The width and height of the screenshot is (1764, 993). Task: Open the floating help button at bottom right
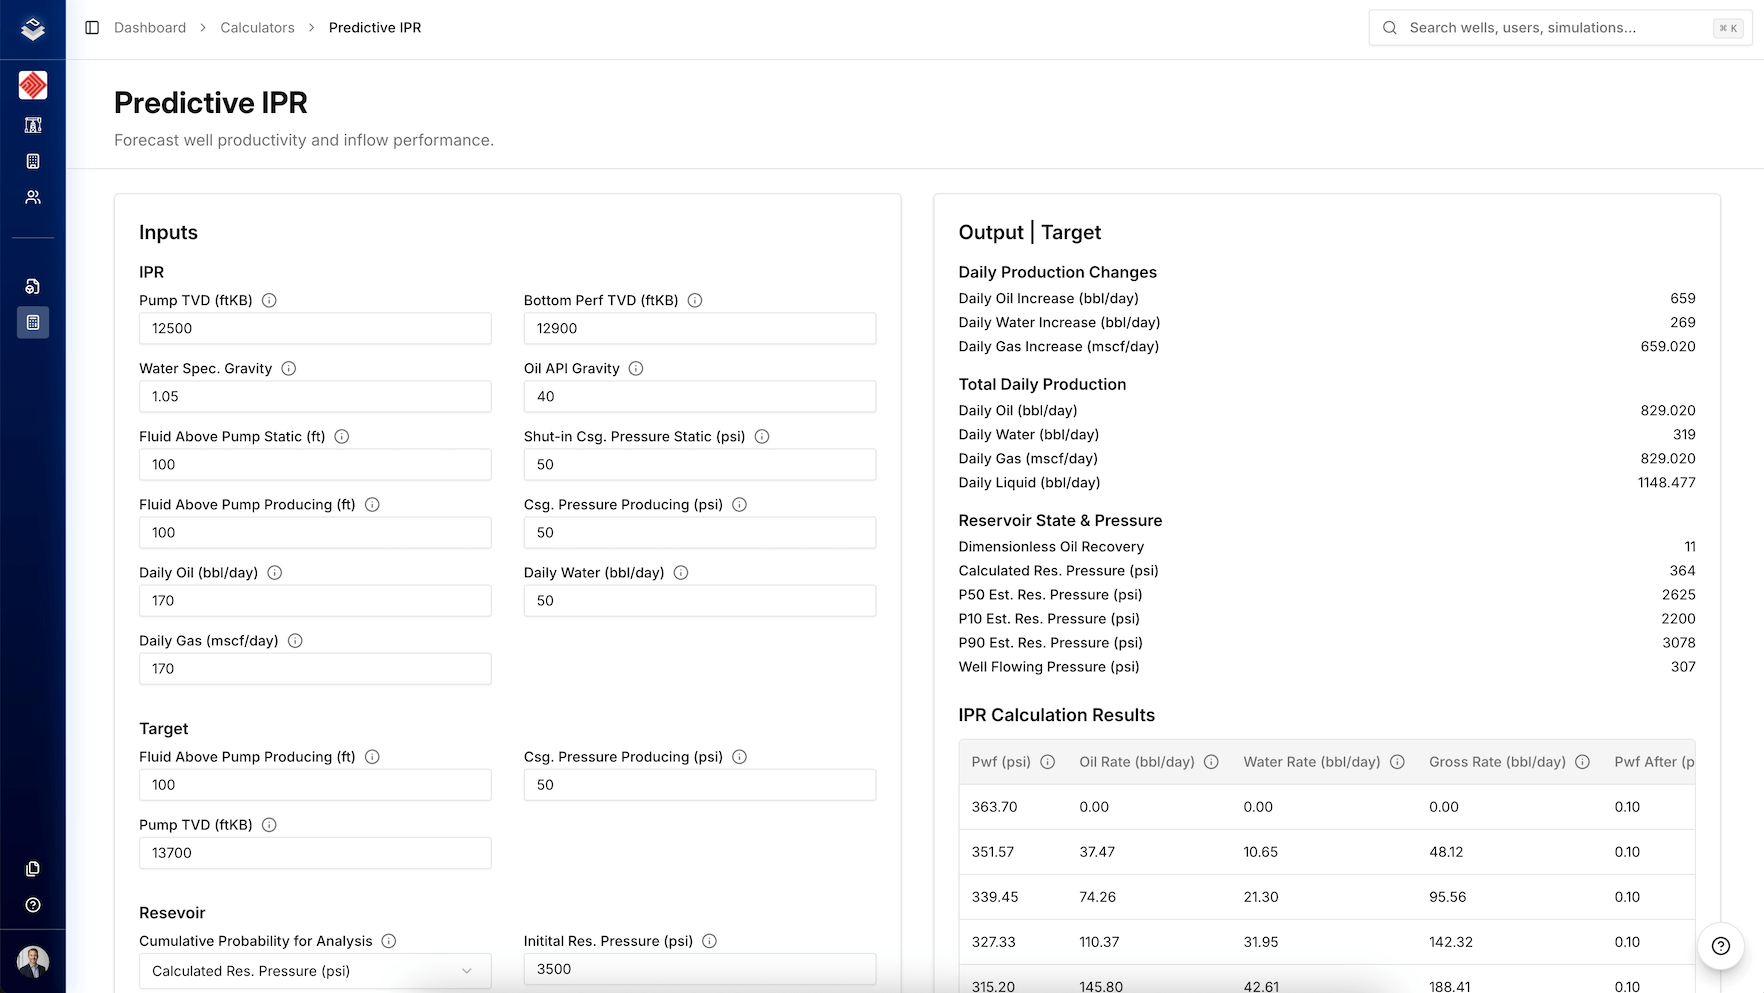pos(1719,945)
